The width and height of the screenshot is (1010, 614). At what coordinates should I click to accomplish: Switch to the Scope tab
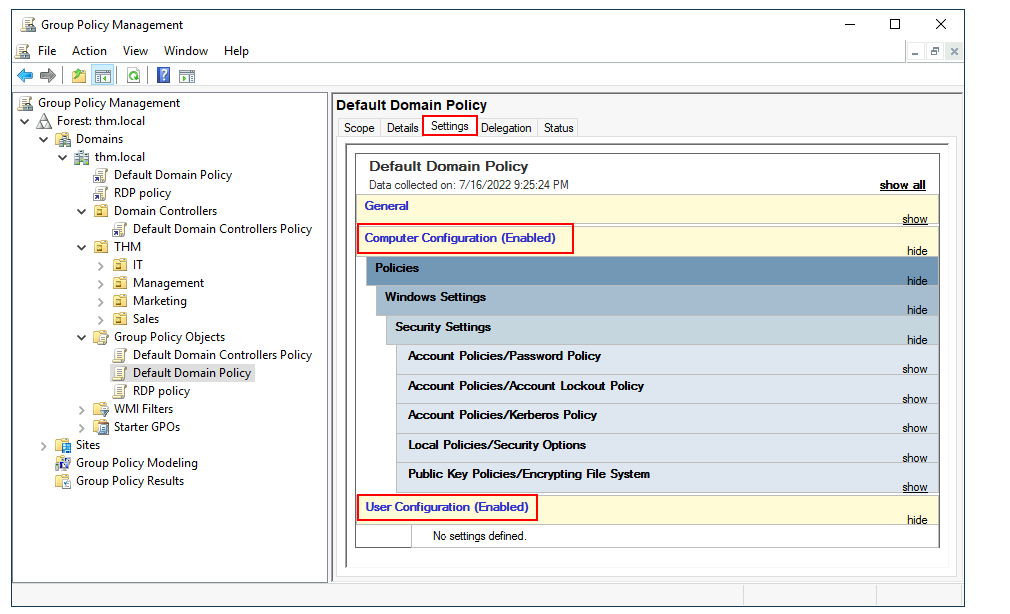[359, 128]
